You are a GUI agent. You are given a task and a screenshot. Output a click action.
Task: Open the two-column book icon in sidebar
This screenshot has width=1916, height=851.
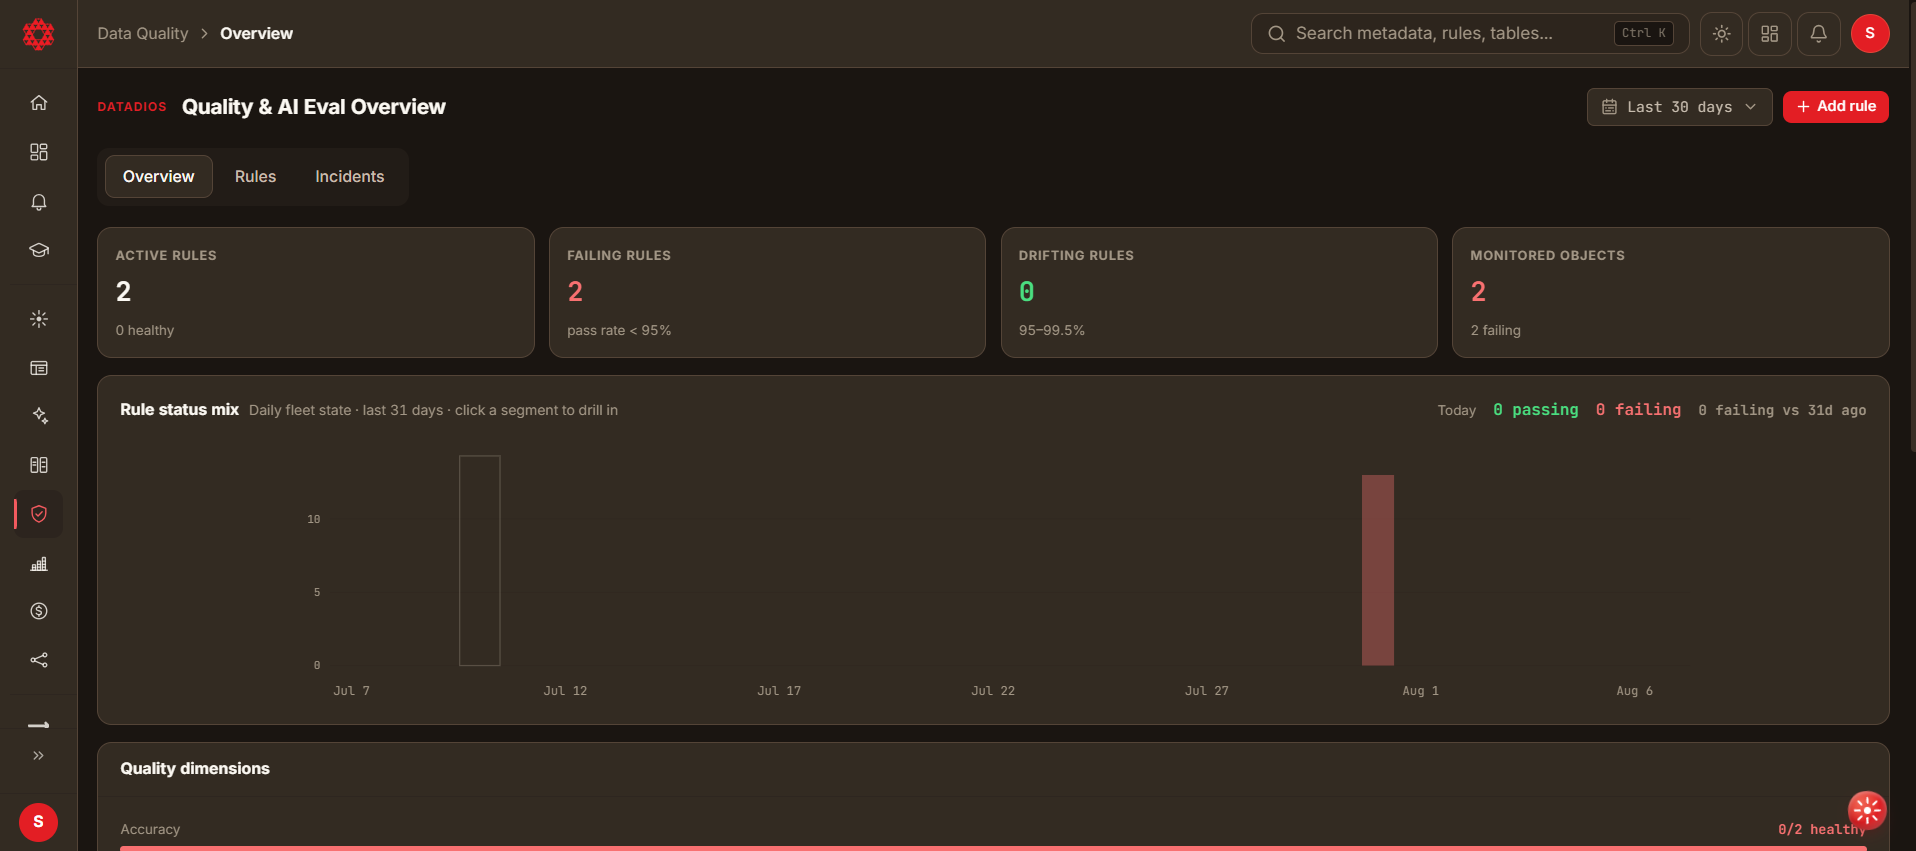click(39, 465)
